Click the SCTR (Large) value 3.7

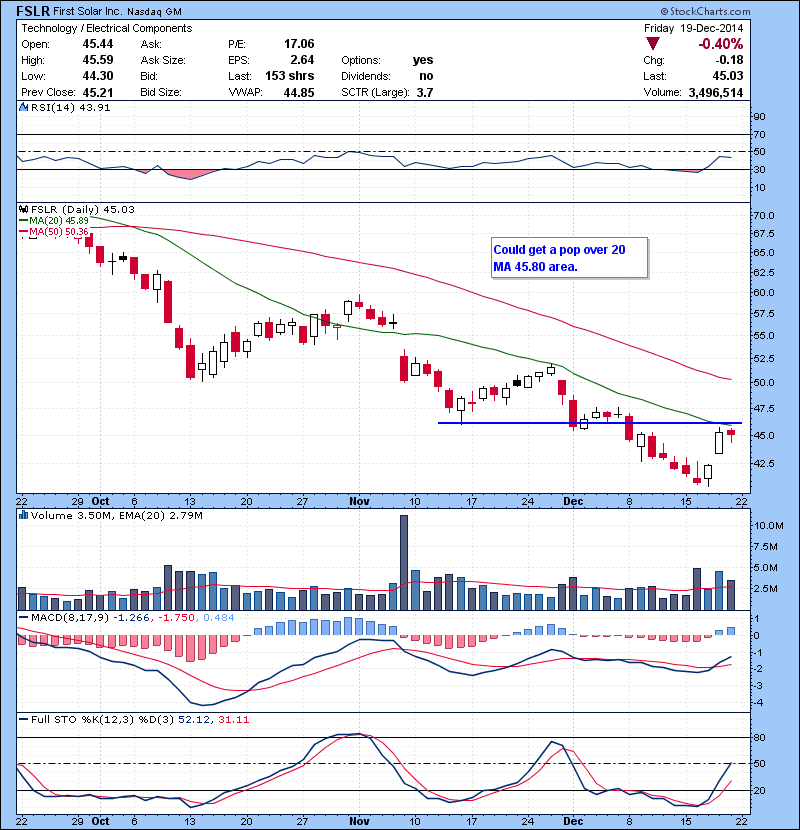pos(425,92)
